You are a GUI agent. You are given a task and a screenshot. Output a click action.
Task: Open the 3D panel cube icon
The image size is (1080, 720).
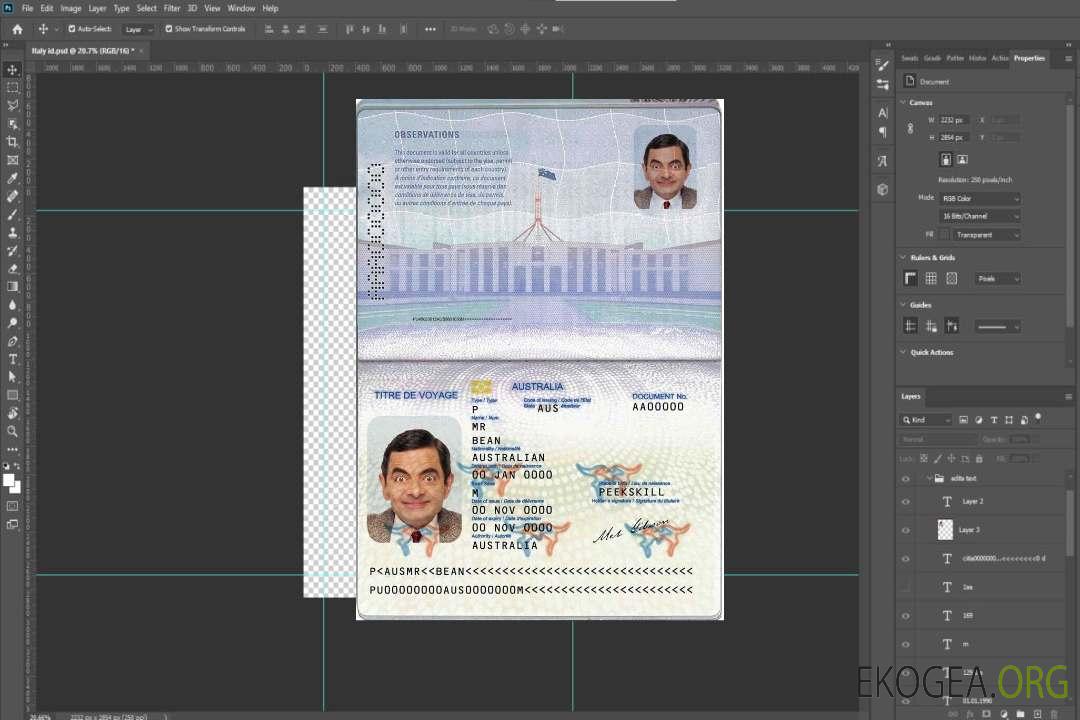click(883, 189)
